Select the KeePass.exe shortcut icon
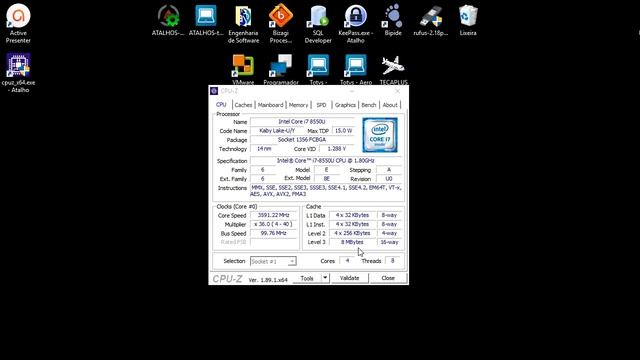Screen dimensions: 640x360 coord(356,24)
